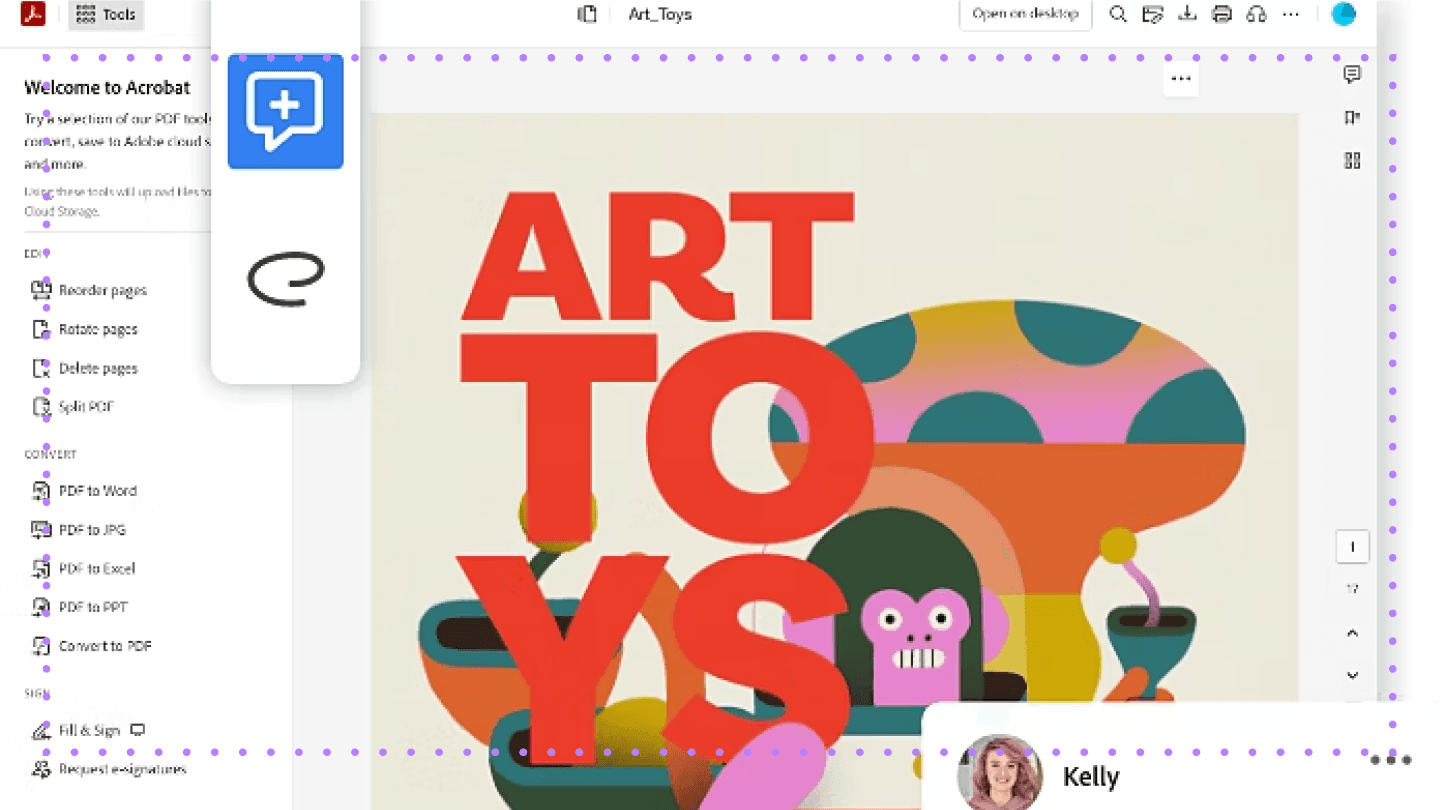Print the document using printer icon

[1221, 14]
